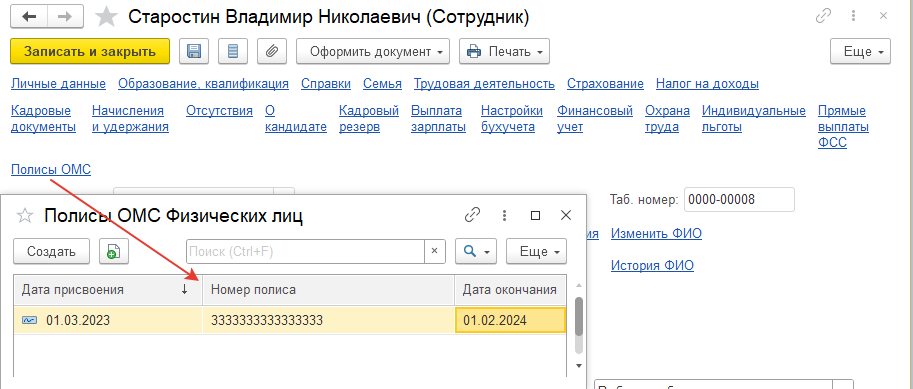The image size is (913, 389).
Task: Click policies list vertical scrollbar thumb
Action: coord(579,317)
